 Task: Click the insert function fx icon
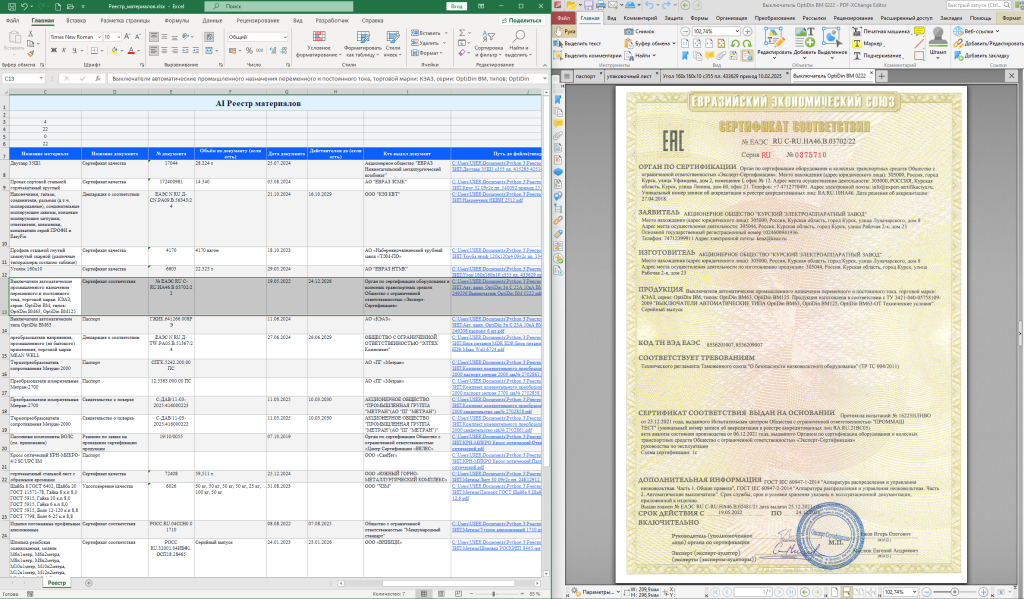(98, 78)
